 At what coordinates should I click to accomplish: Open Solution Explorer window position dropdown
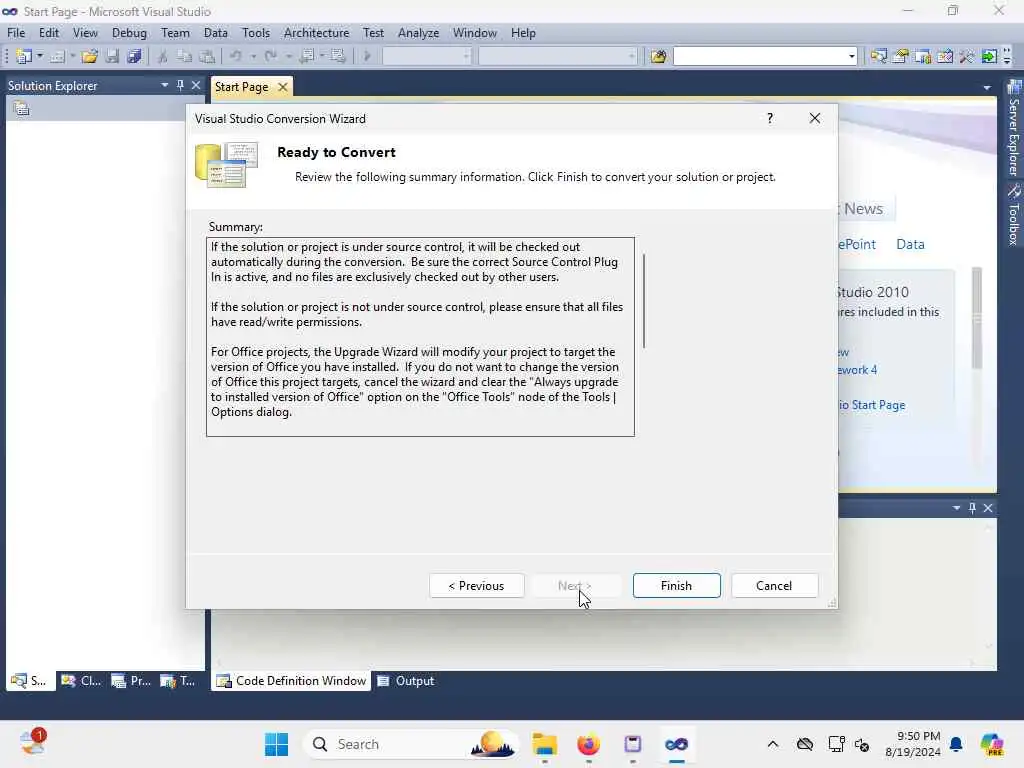click(165, 85)
